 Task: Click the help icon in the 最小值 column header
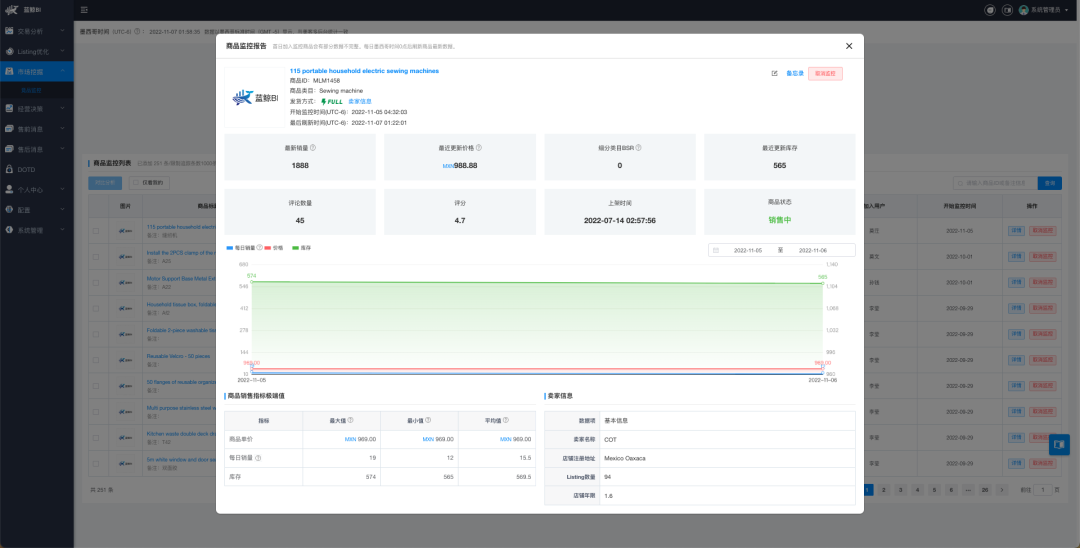(x=428, y=420)
